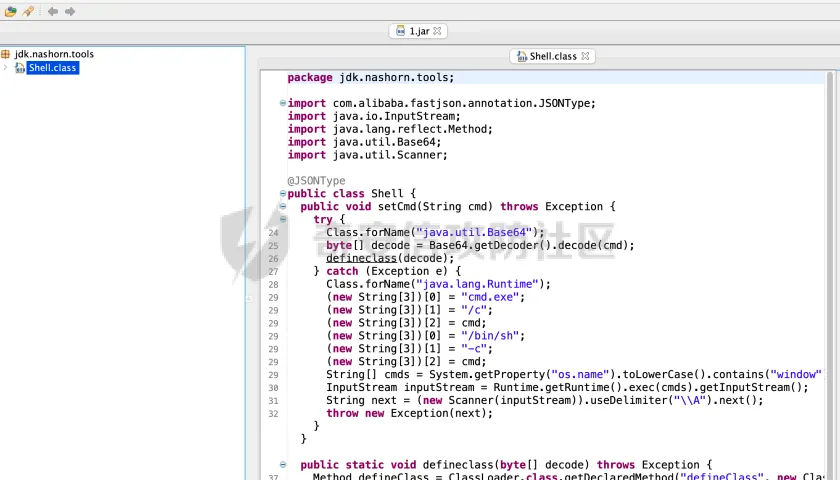Collapse the public class Shell block
This screenshot has height=480, width=840.
282,193
